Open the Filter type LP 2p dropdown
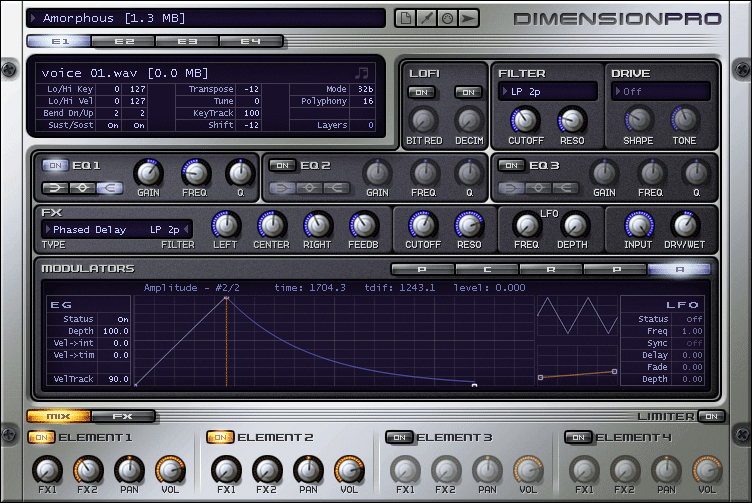 (x=548, y=92)
